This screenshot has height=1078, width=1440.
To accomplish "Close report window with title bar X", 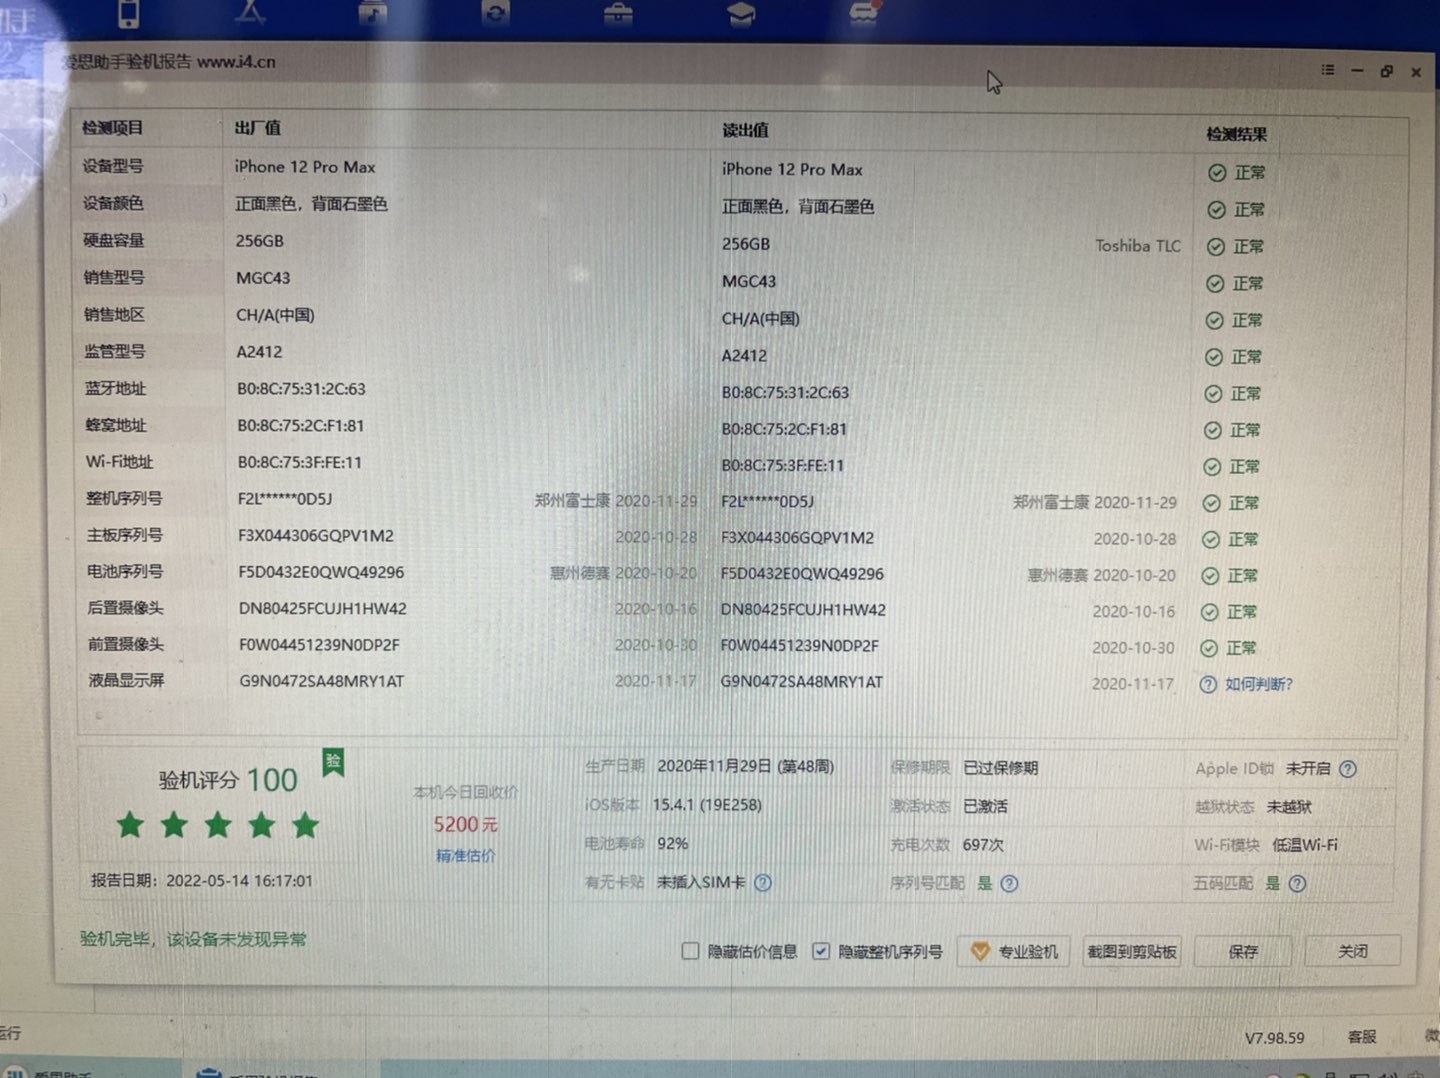I will 1416,72.
